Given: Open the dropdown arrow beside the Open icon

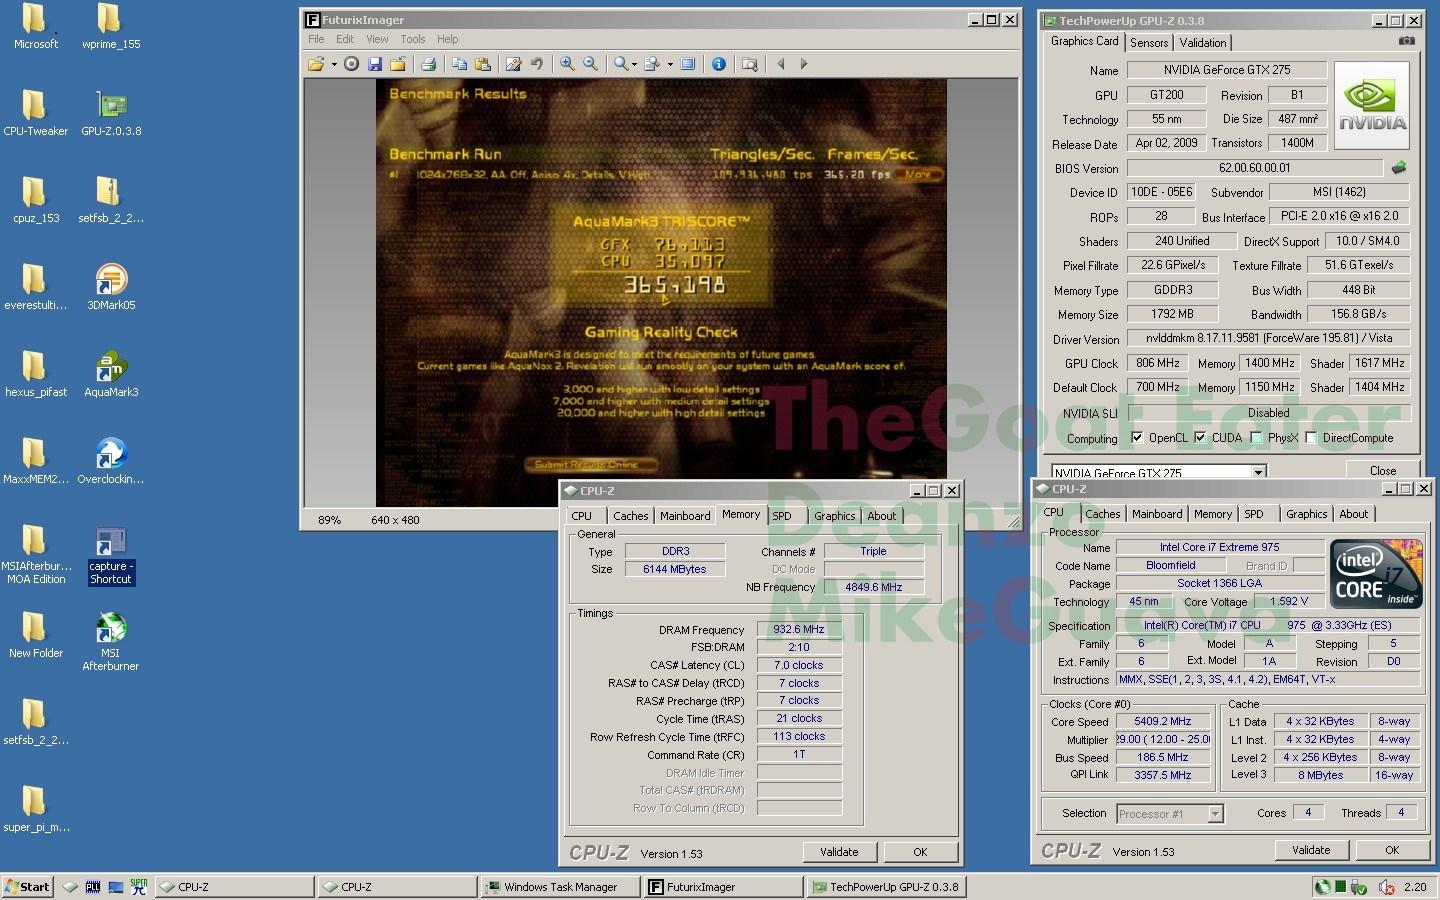Looking at the screenshot, I should coord(334,64).
